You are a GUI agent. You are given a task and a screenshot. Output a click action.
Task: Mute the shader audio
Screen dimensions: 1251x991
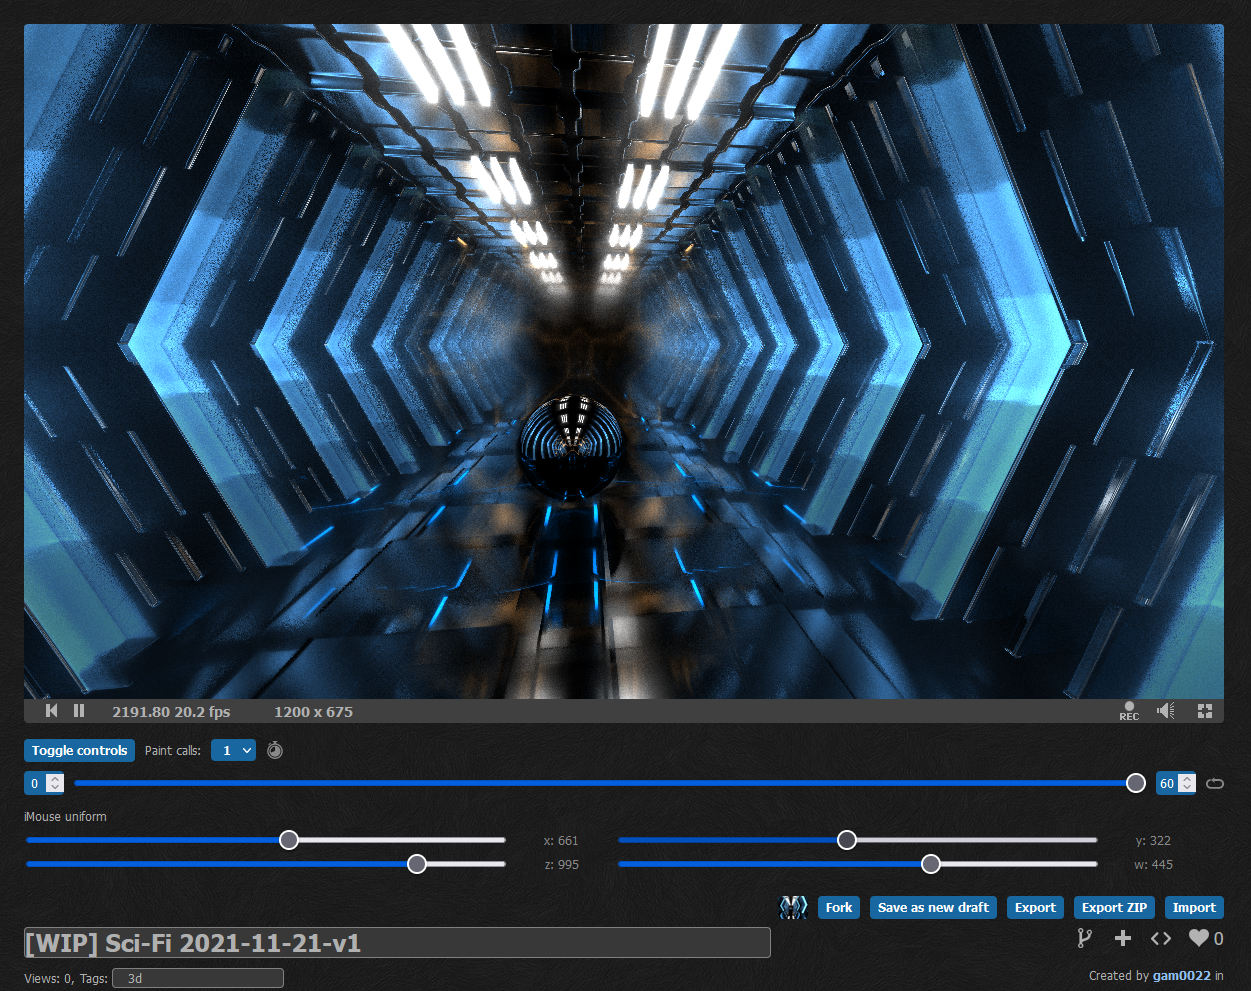(1166, 711)
